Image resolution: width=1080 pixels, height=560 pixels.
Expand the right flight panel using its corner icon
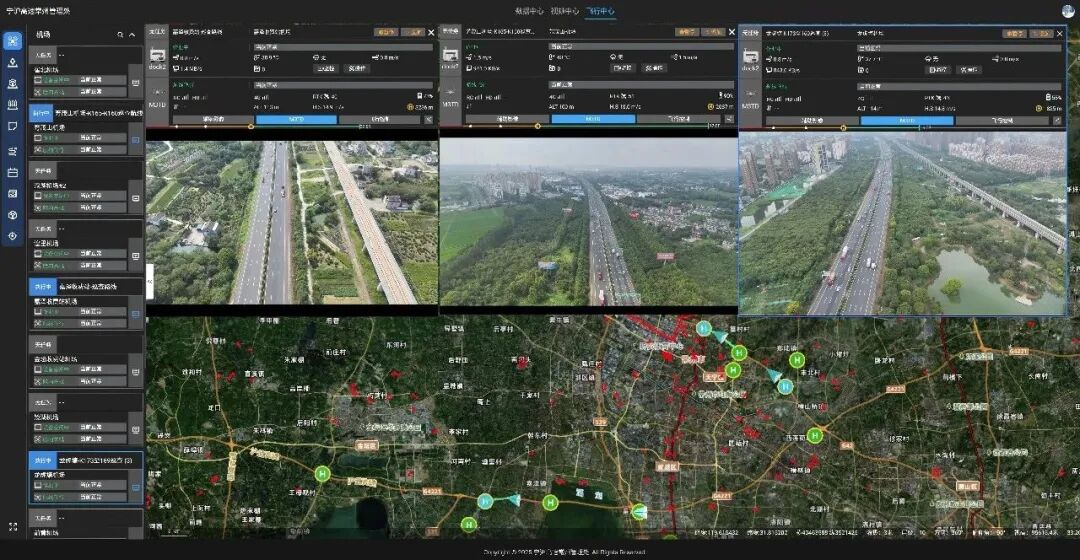point(1057,121)
